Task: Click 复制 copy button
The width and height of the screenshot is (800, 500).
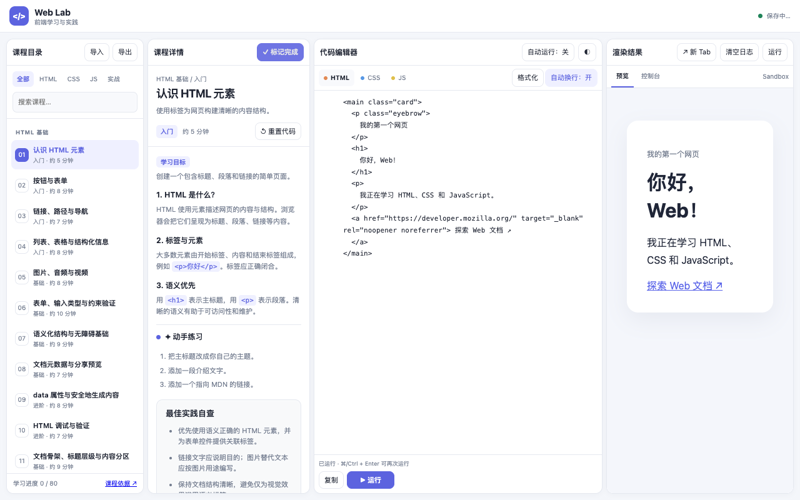Action: pos(331,480)
